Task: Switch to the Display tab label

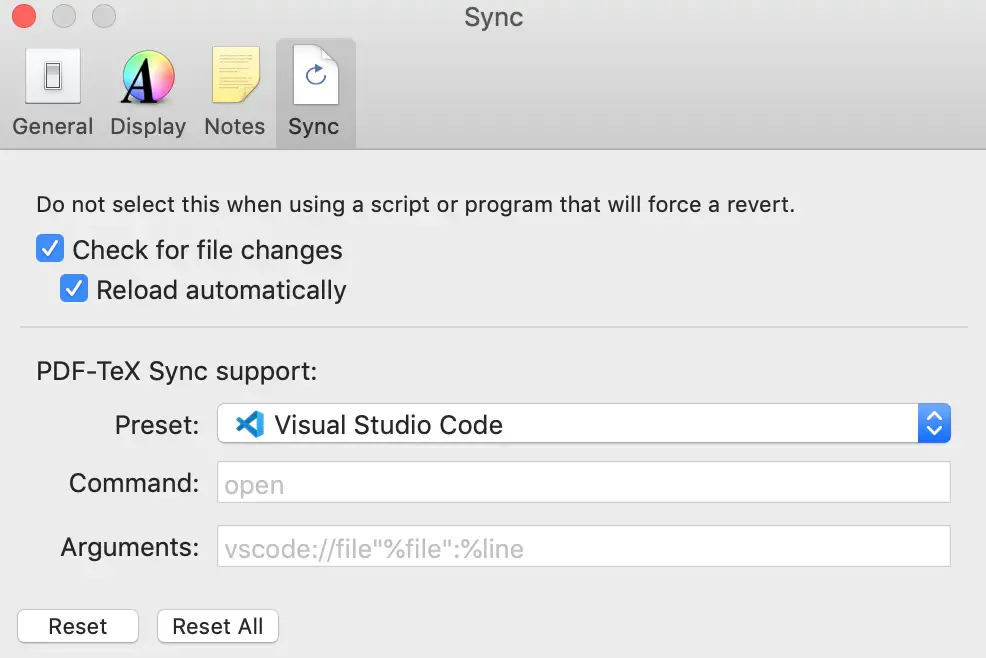Action: pyautogui.click(x=148, y=127)
